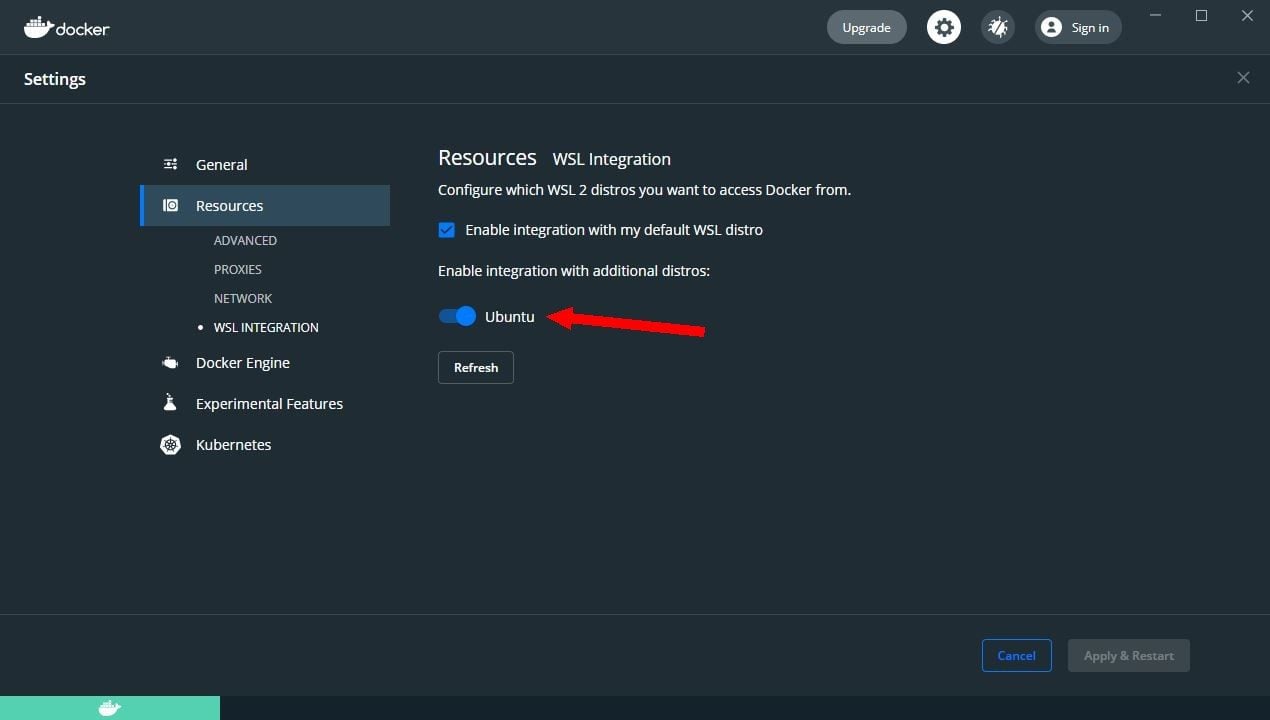Open troubleshoot via the bug icon
The image size is (1270, 720).
coord(997,27)
